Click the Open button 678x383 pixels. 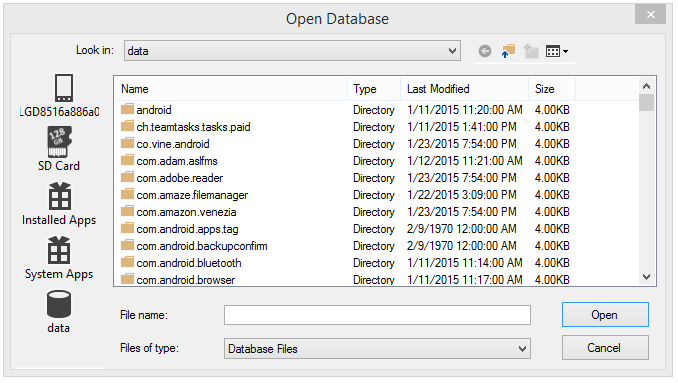coord(605,315)
